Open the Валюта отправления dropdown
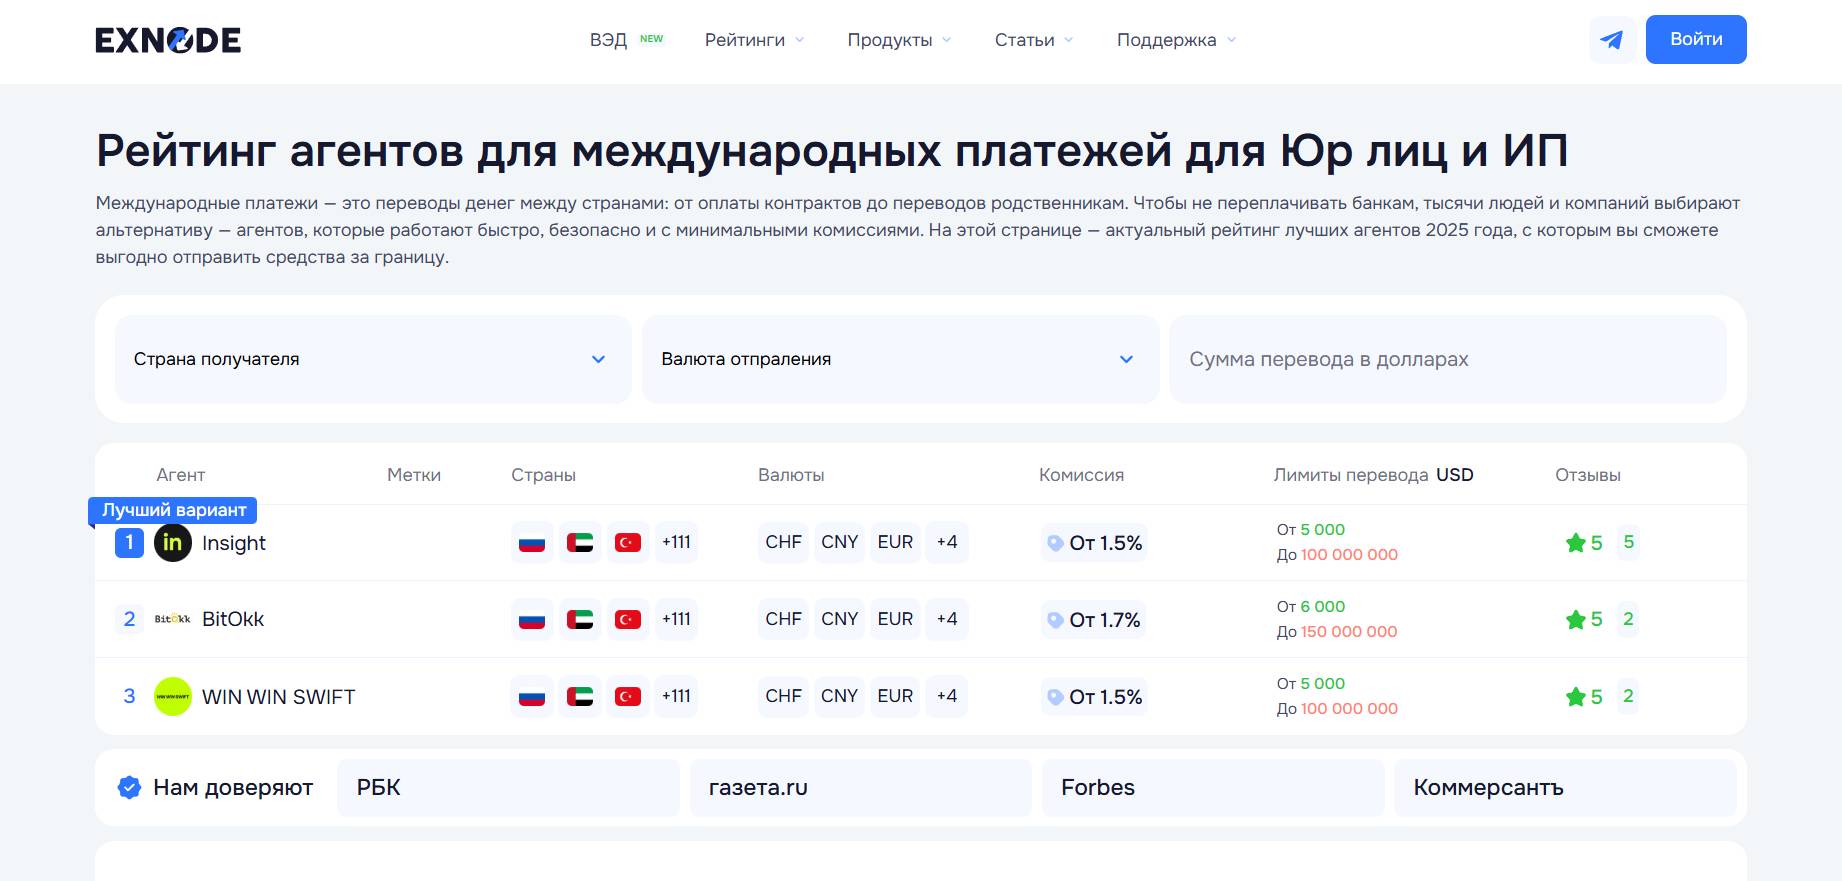The image size is (1842, 881). point(899,359)
